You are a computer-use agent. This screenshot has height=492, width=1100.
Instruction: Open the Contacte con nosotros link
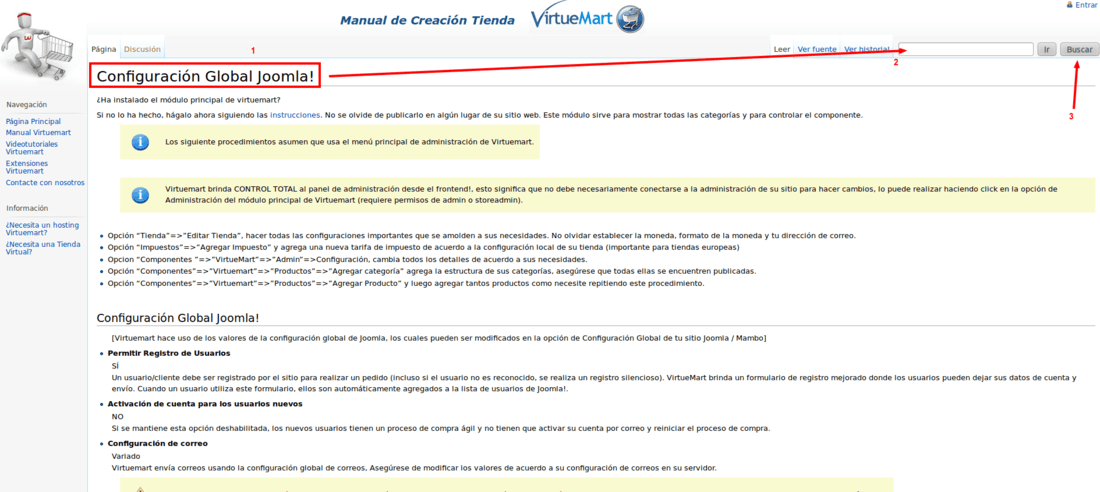(45, 182)
